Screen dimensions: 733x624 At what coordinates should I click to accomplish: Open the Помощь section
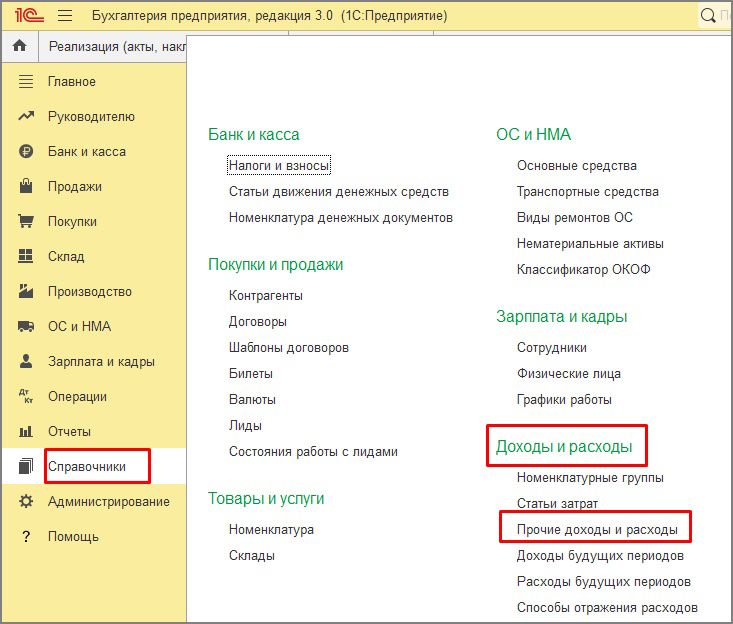pyautogui.click(x=73, y=536)
